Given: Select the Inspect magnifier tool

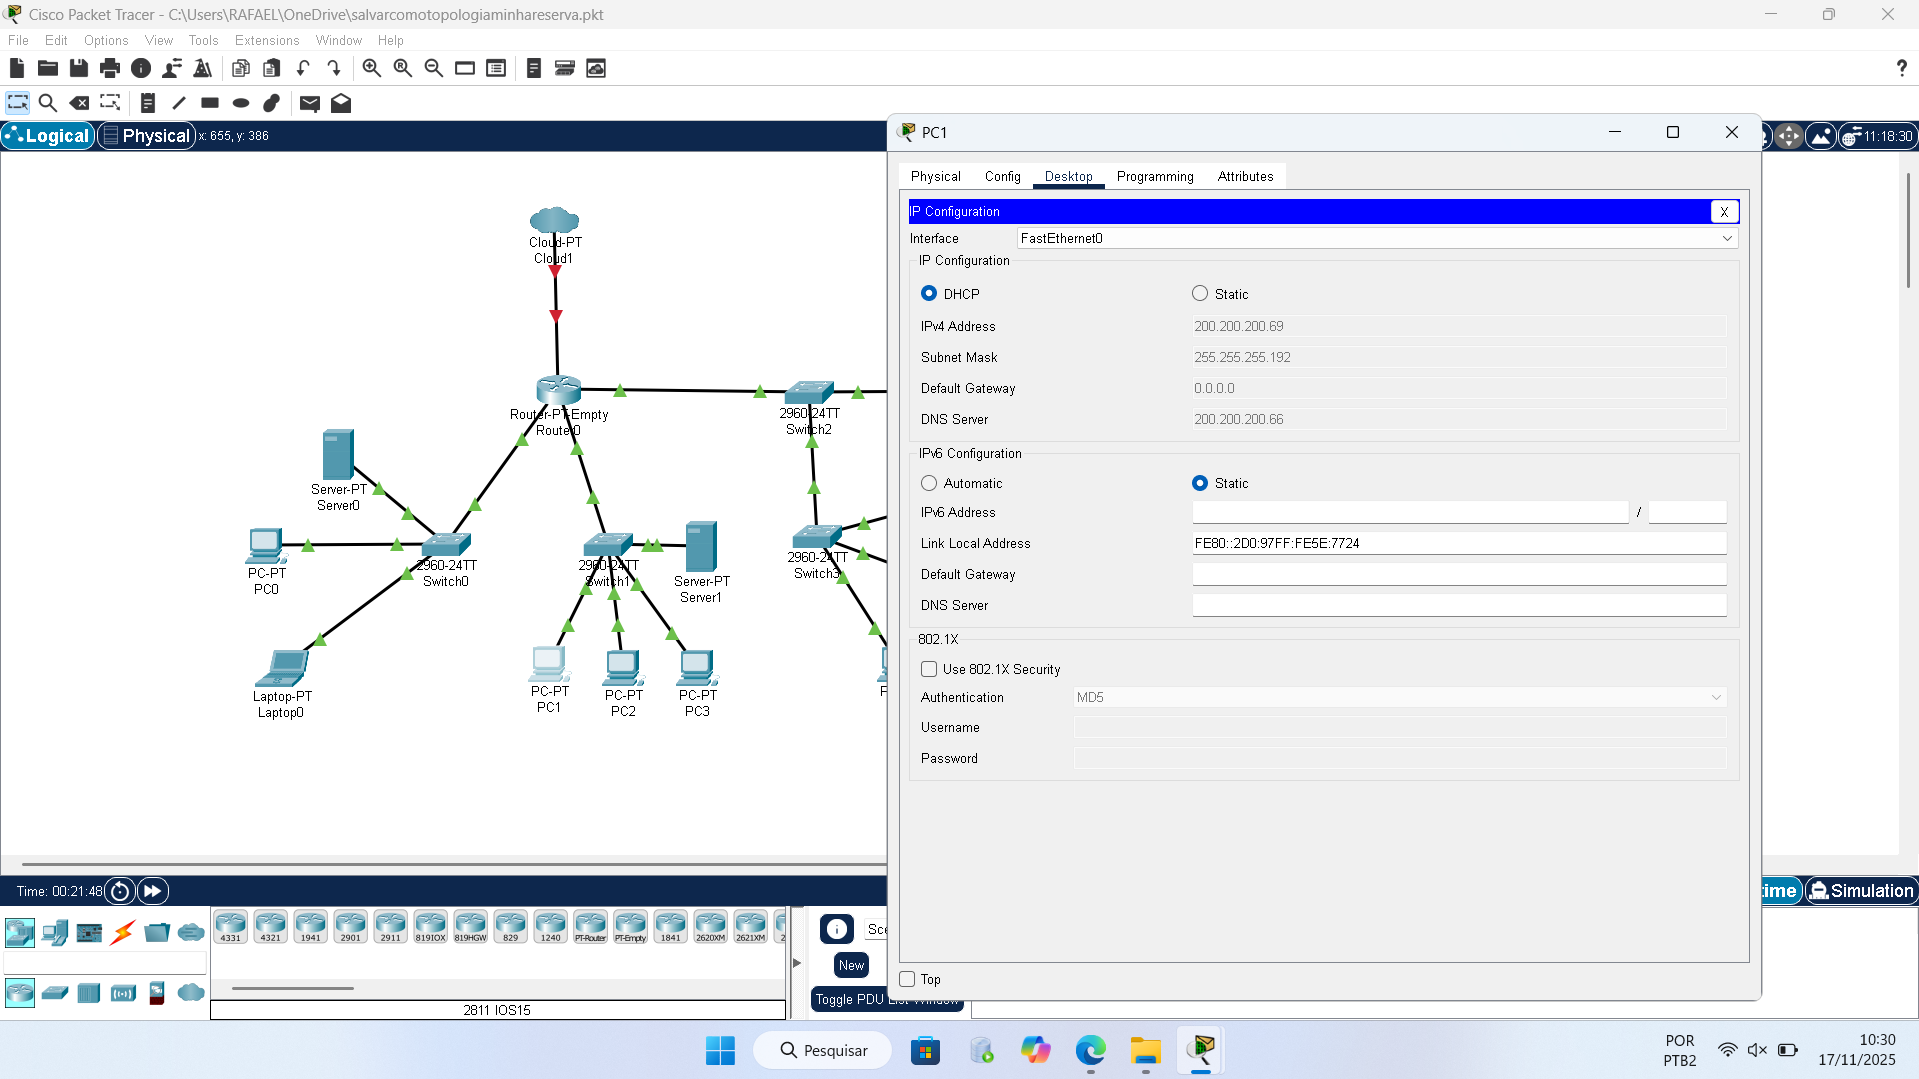Looking at the screenshot, I should pyautogui.click(x=47, y=103).
